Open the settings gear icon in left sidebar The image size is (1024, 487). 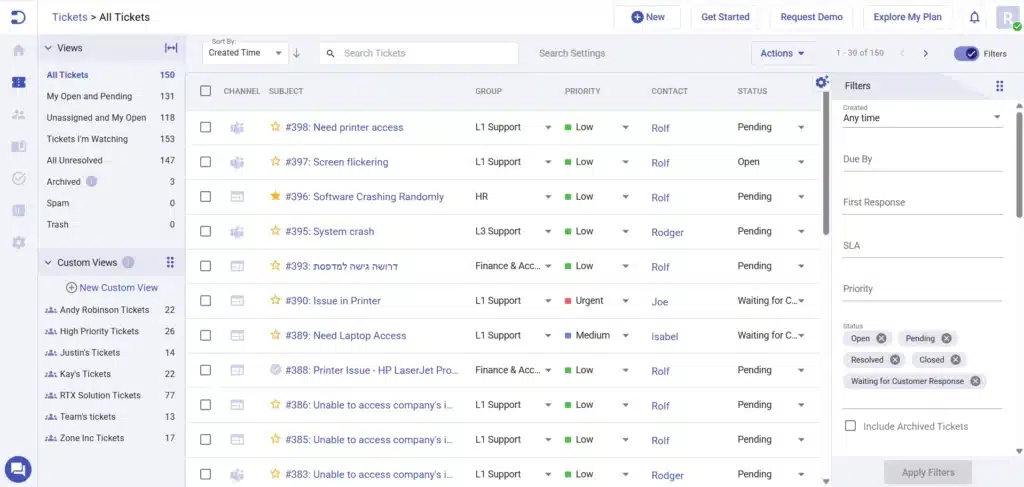(x=19, y=242)
